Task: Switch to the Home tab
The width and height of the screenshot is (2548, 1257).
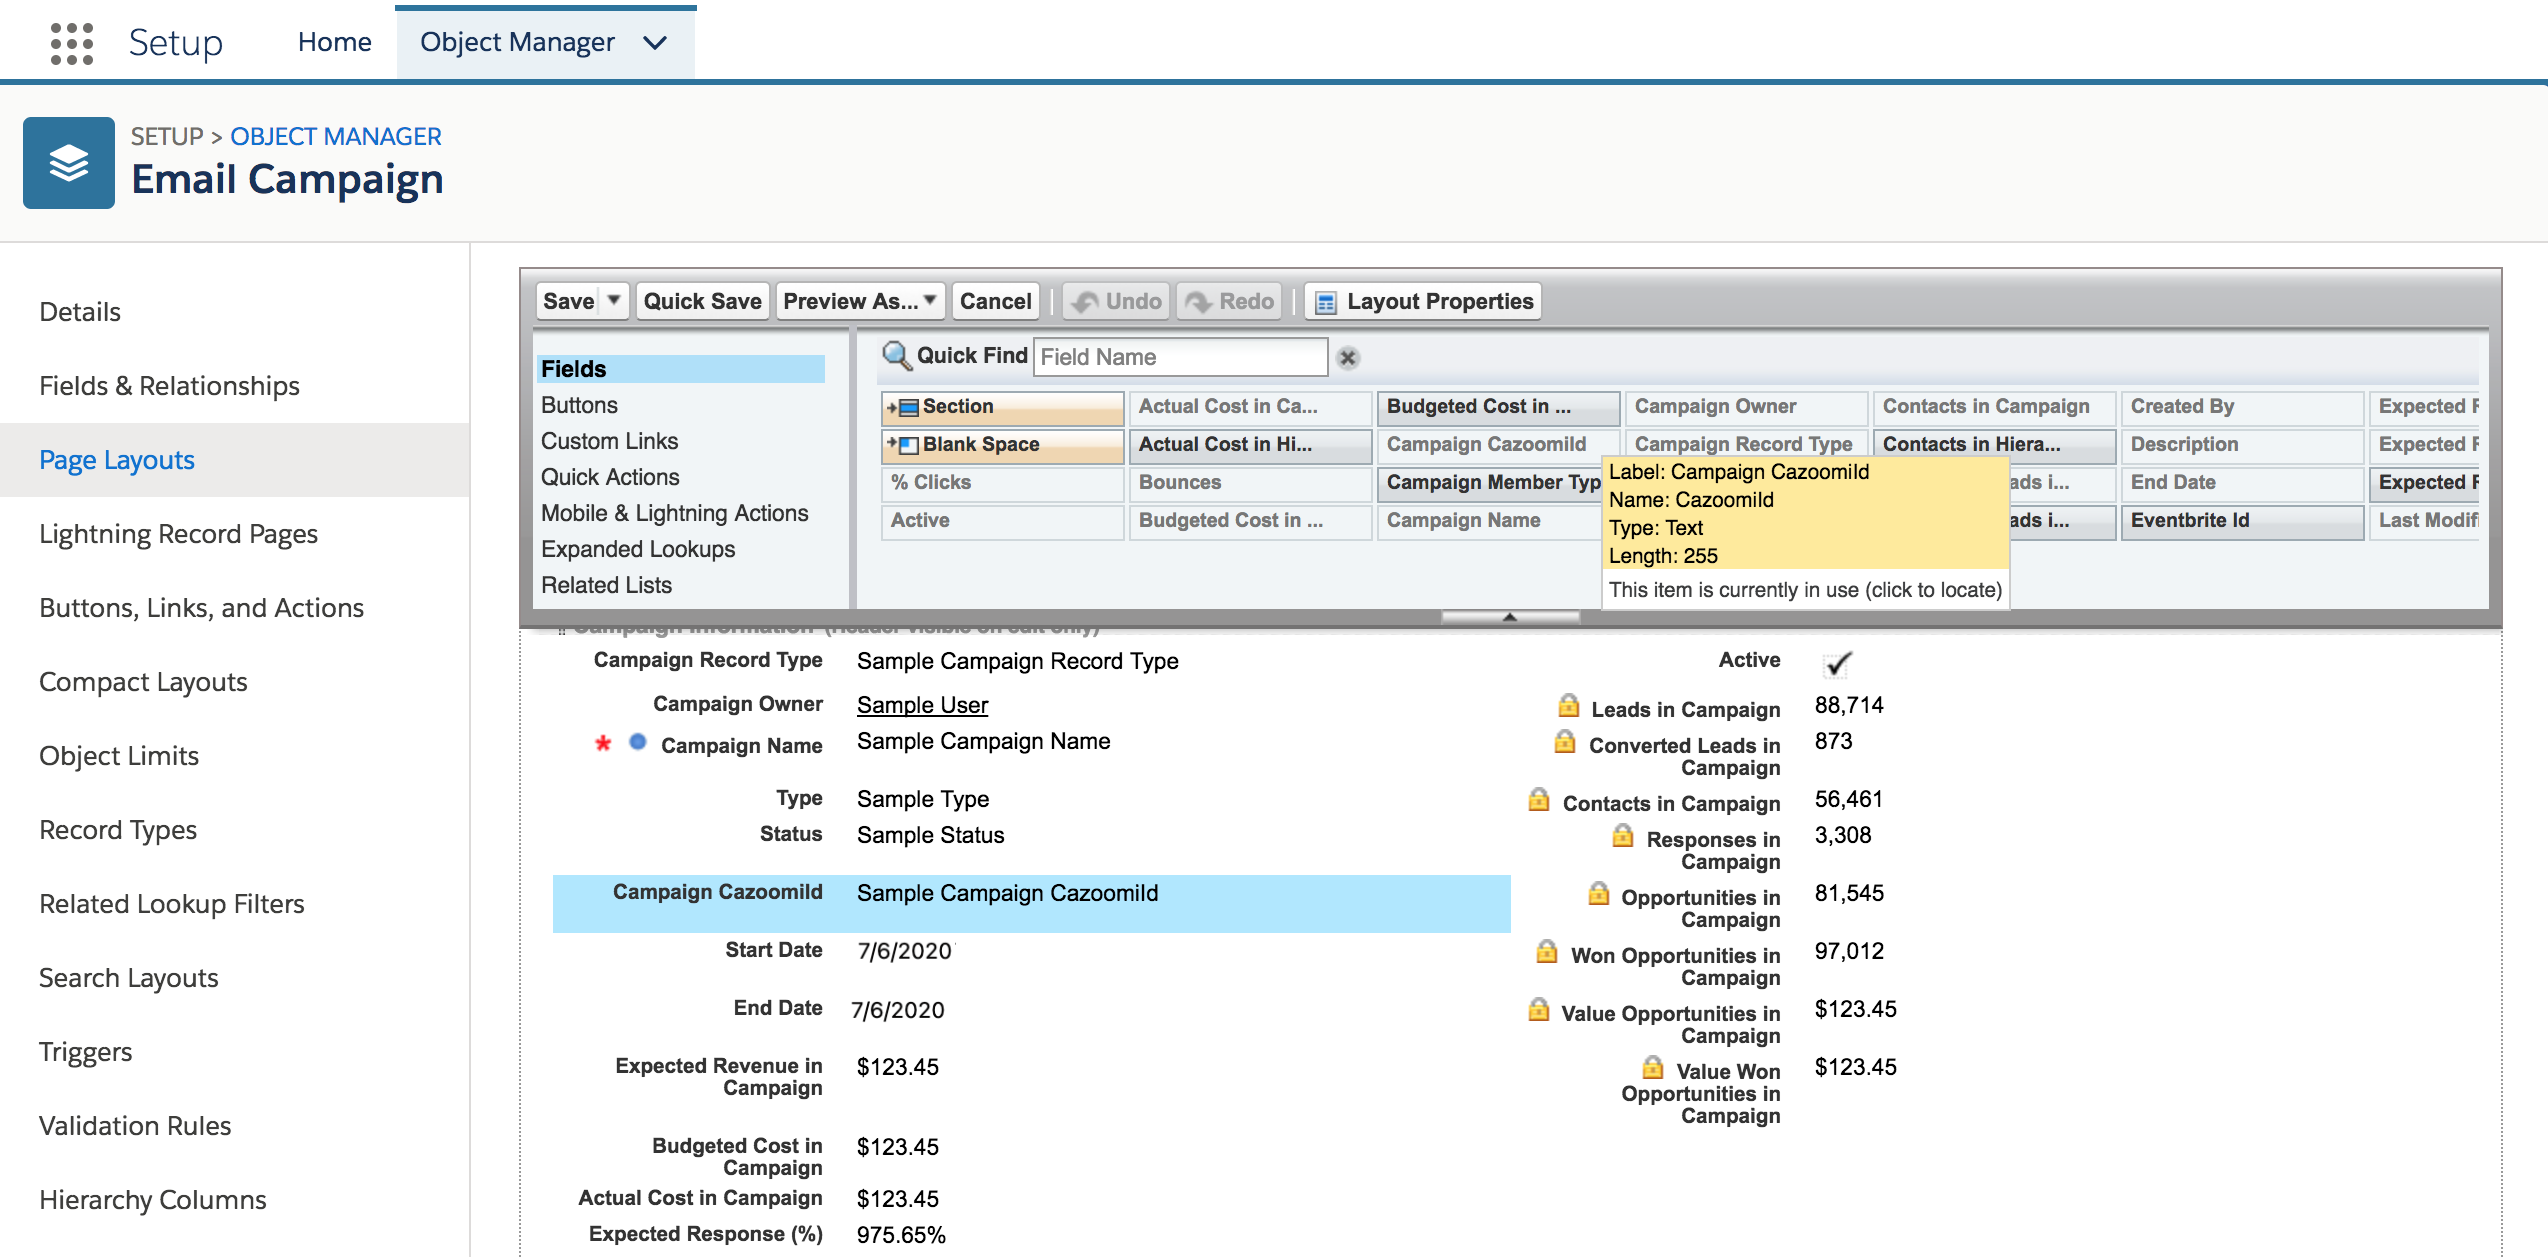Action: (334, 42)
